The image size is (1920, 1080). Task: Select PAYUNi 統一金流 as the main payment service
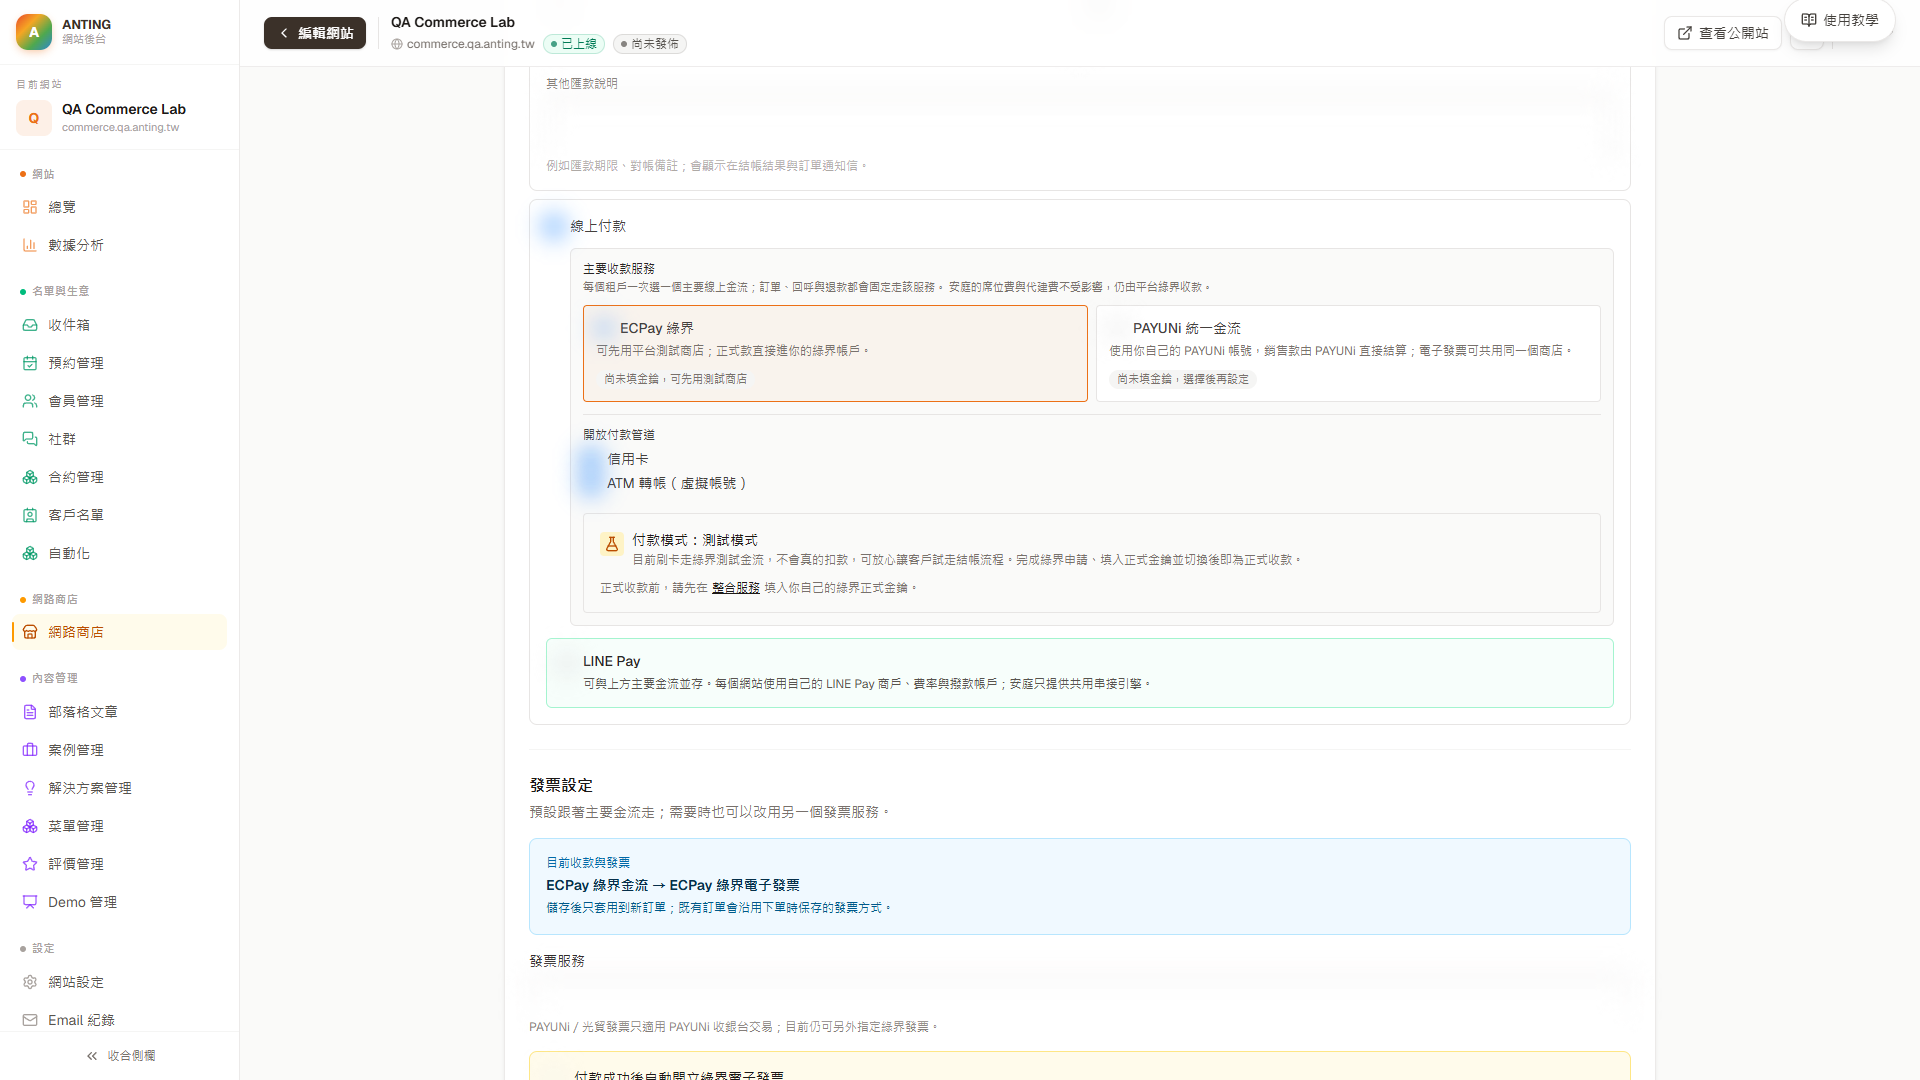point(1348,353)
